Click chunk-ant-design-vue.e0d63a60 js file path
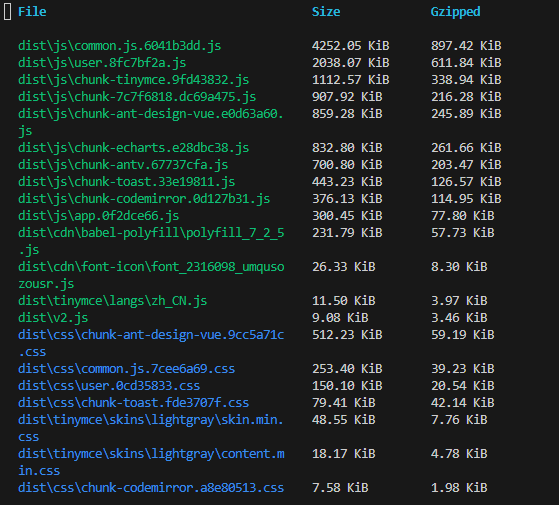This screenshot has width=559, height=505. coord(151,122)
